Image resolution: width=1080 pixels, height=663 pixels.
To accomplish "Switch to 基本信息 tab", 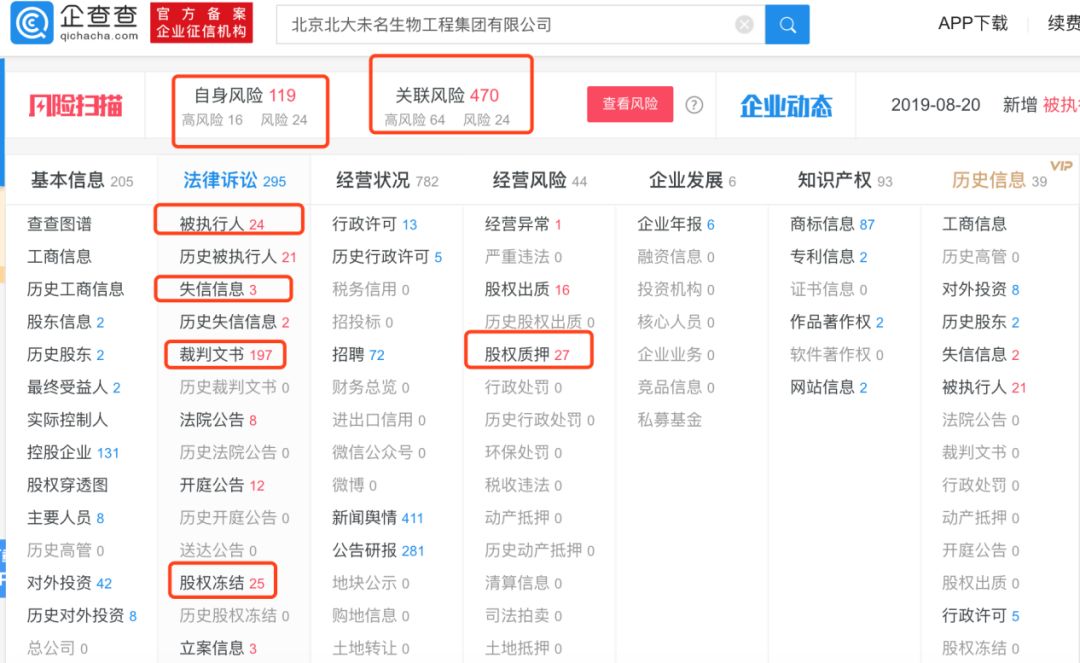I will 82,180.
